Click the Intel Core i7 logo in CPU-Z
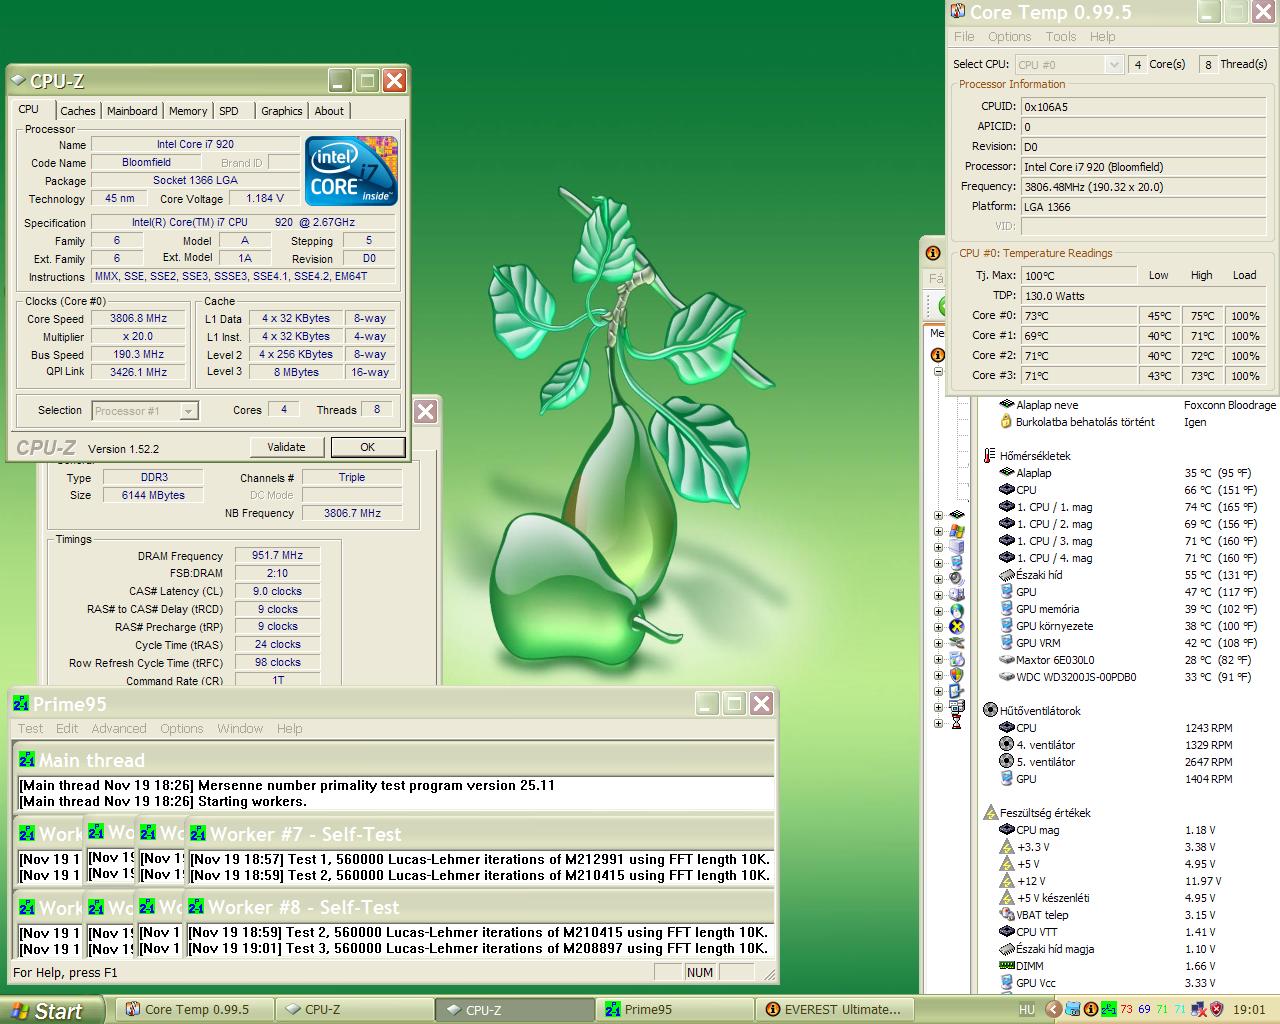1280x1024 pixels. (x=351, y=170)
